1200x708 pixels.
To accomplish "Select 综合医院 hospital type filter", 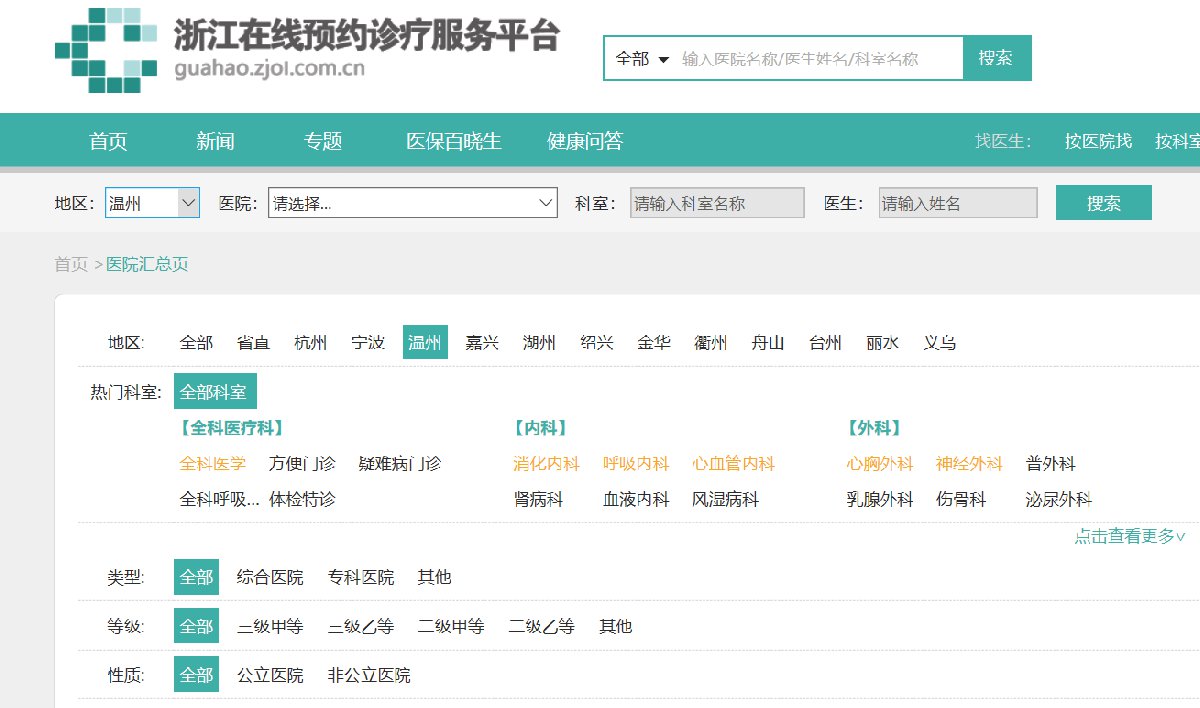I will tap(270, 577).
